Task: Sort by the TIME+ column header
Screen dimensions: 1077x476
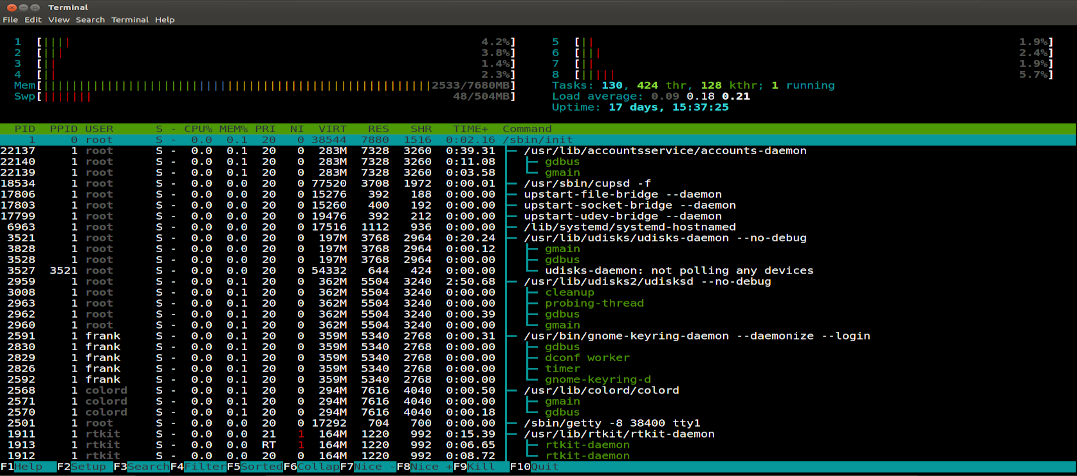Action: point(471,129)
